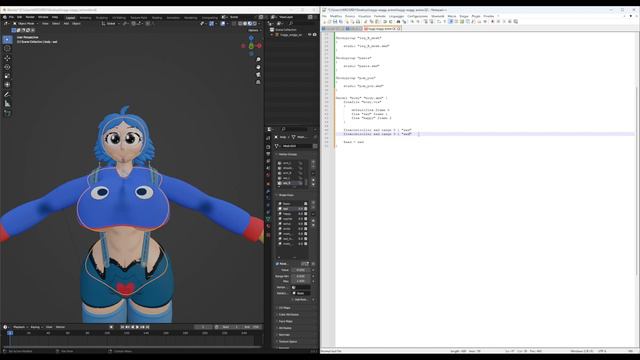Open Notepad++ Plugin menu

[476, 16]
